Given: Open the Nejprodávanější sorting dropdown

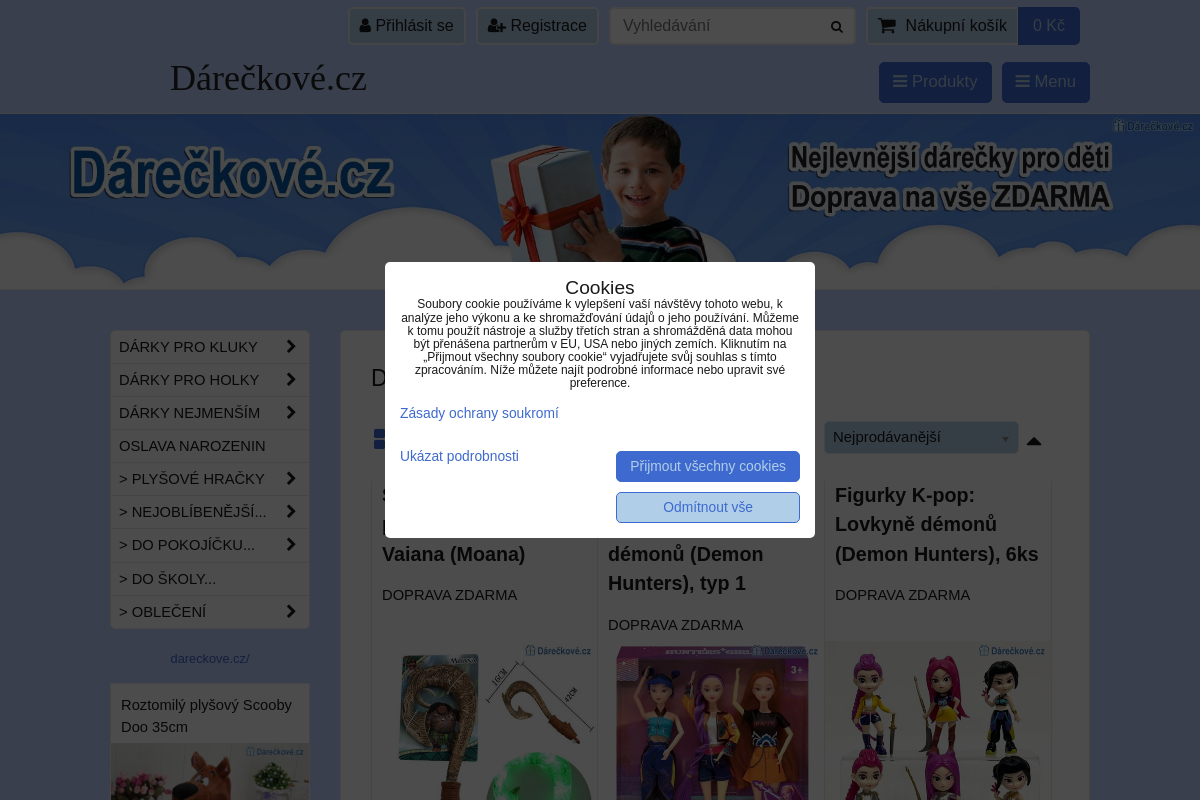Looking at the screenshot, I should pyautogui.click(x=921, y=437).
